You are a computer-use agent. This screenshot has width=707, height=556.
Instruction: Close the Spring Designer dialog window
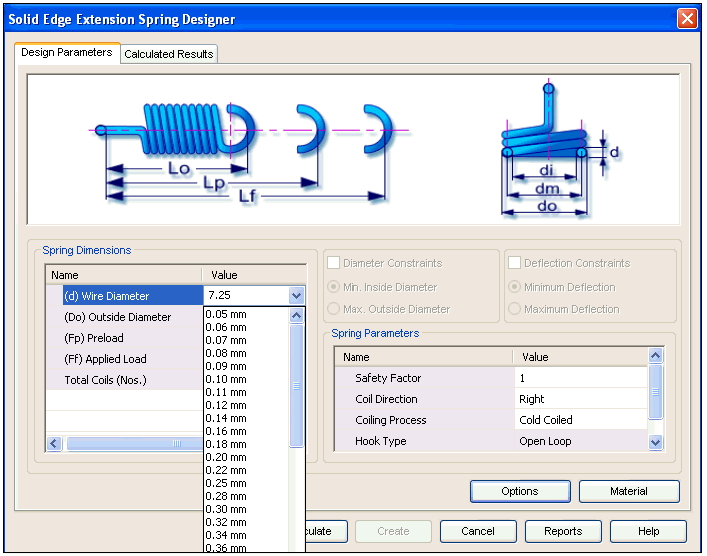pyautogui.click(x=687, y=19)
